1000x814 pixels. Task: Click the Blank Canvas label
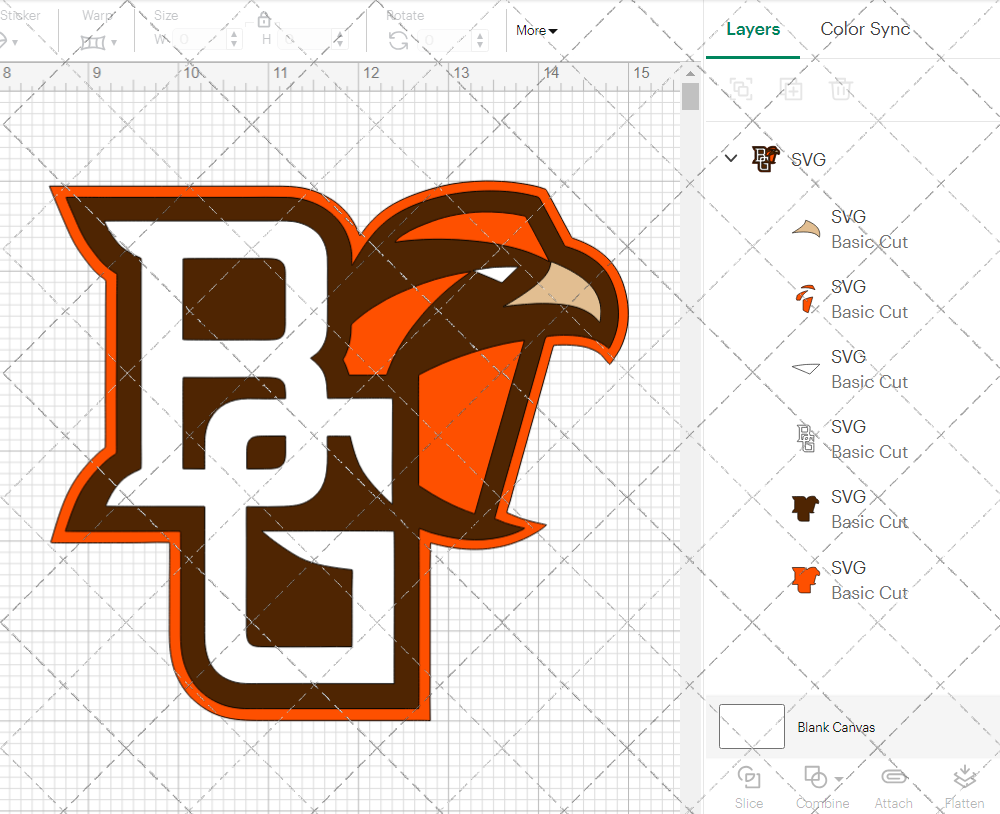(x=837, y=727)
